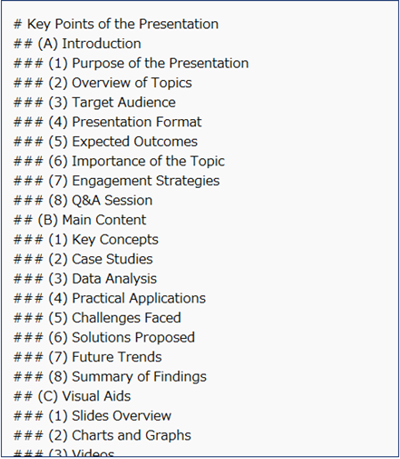The image size is (400, 459).
Task: Click the 'Target Audience' line
Action: (x=94, y=103)
